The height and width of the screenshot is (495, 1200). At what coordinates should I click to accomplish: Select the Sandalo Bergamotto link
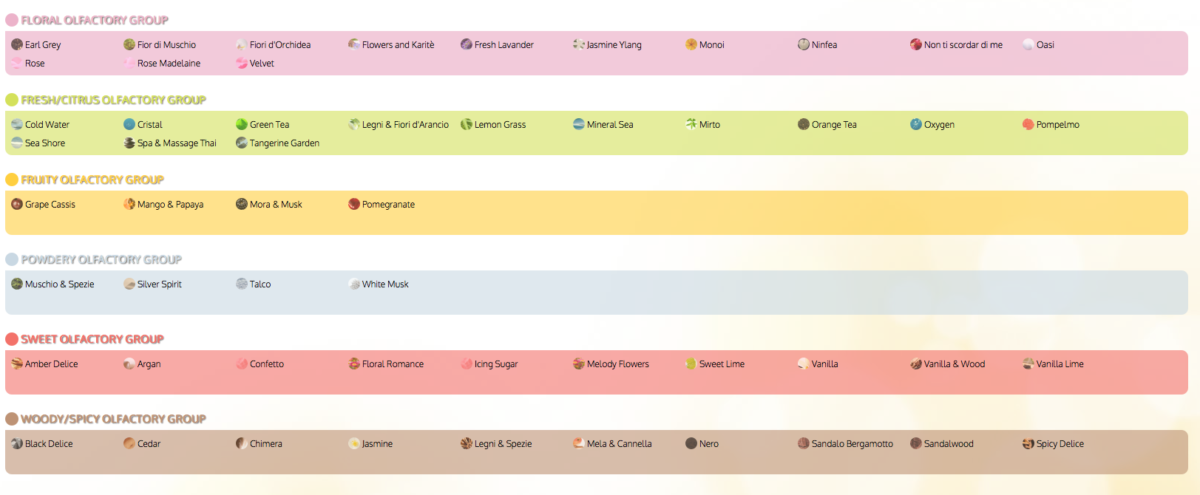pos(852,444)
